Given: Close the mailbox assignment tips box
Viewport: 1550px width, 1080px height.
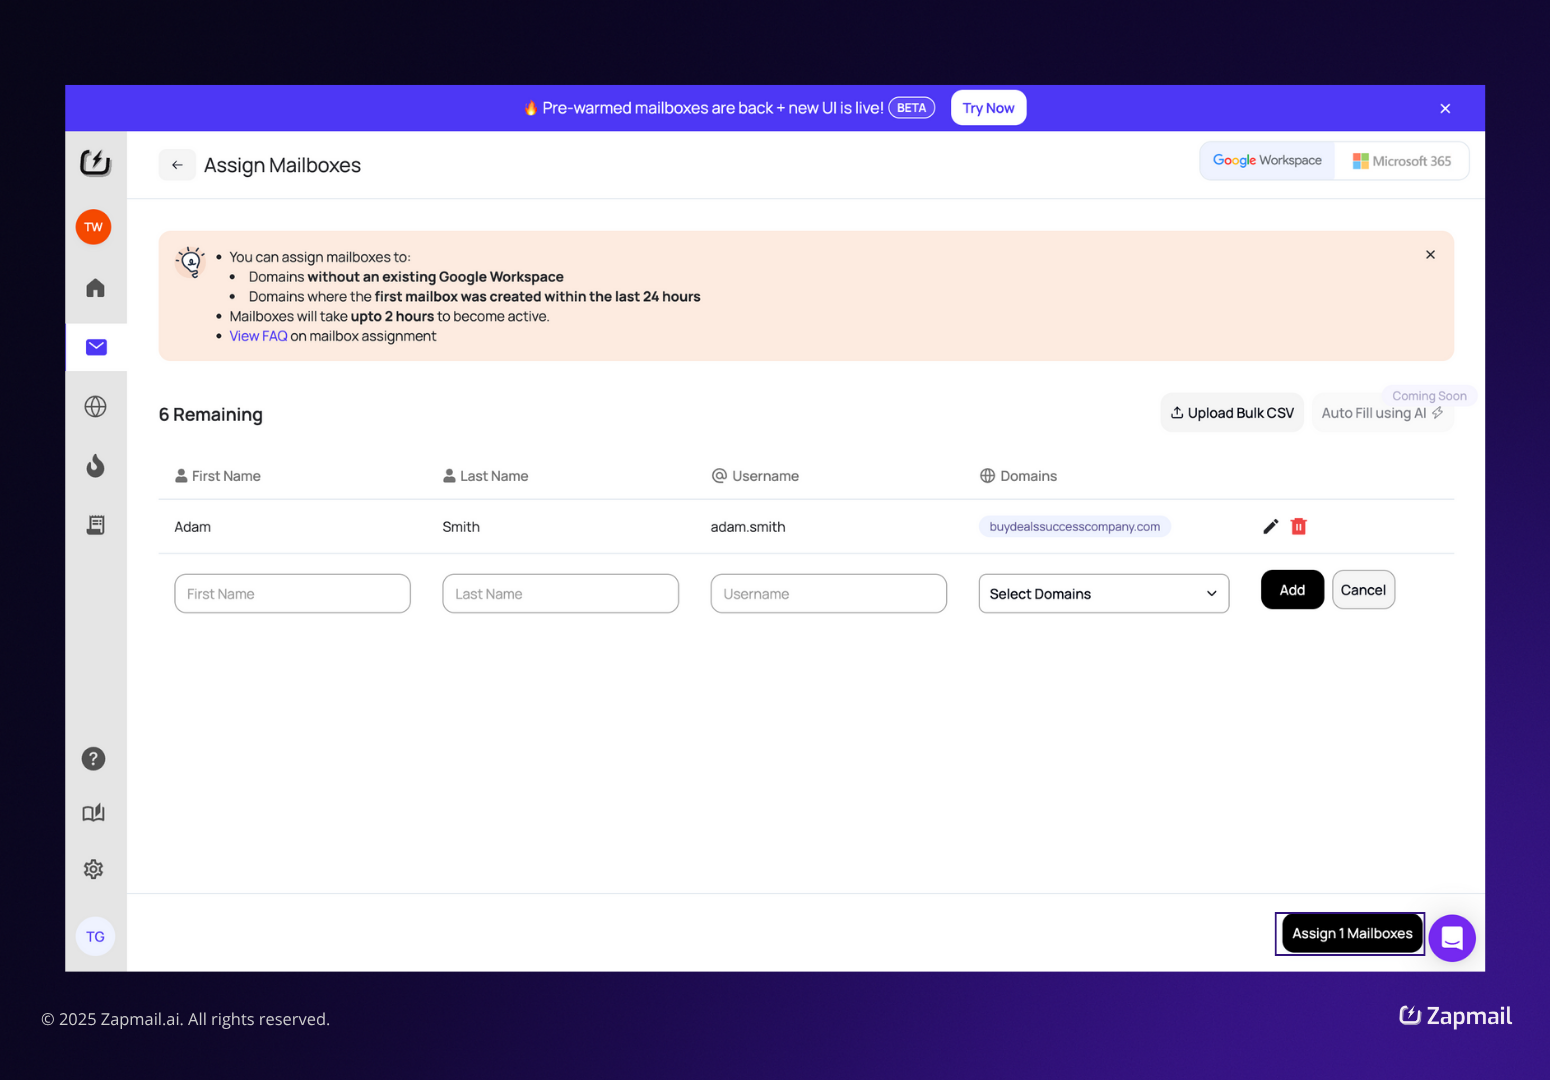Looking at the screenshot, I should pos(1431,255).
